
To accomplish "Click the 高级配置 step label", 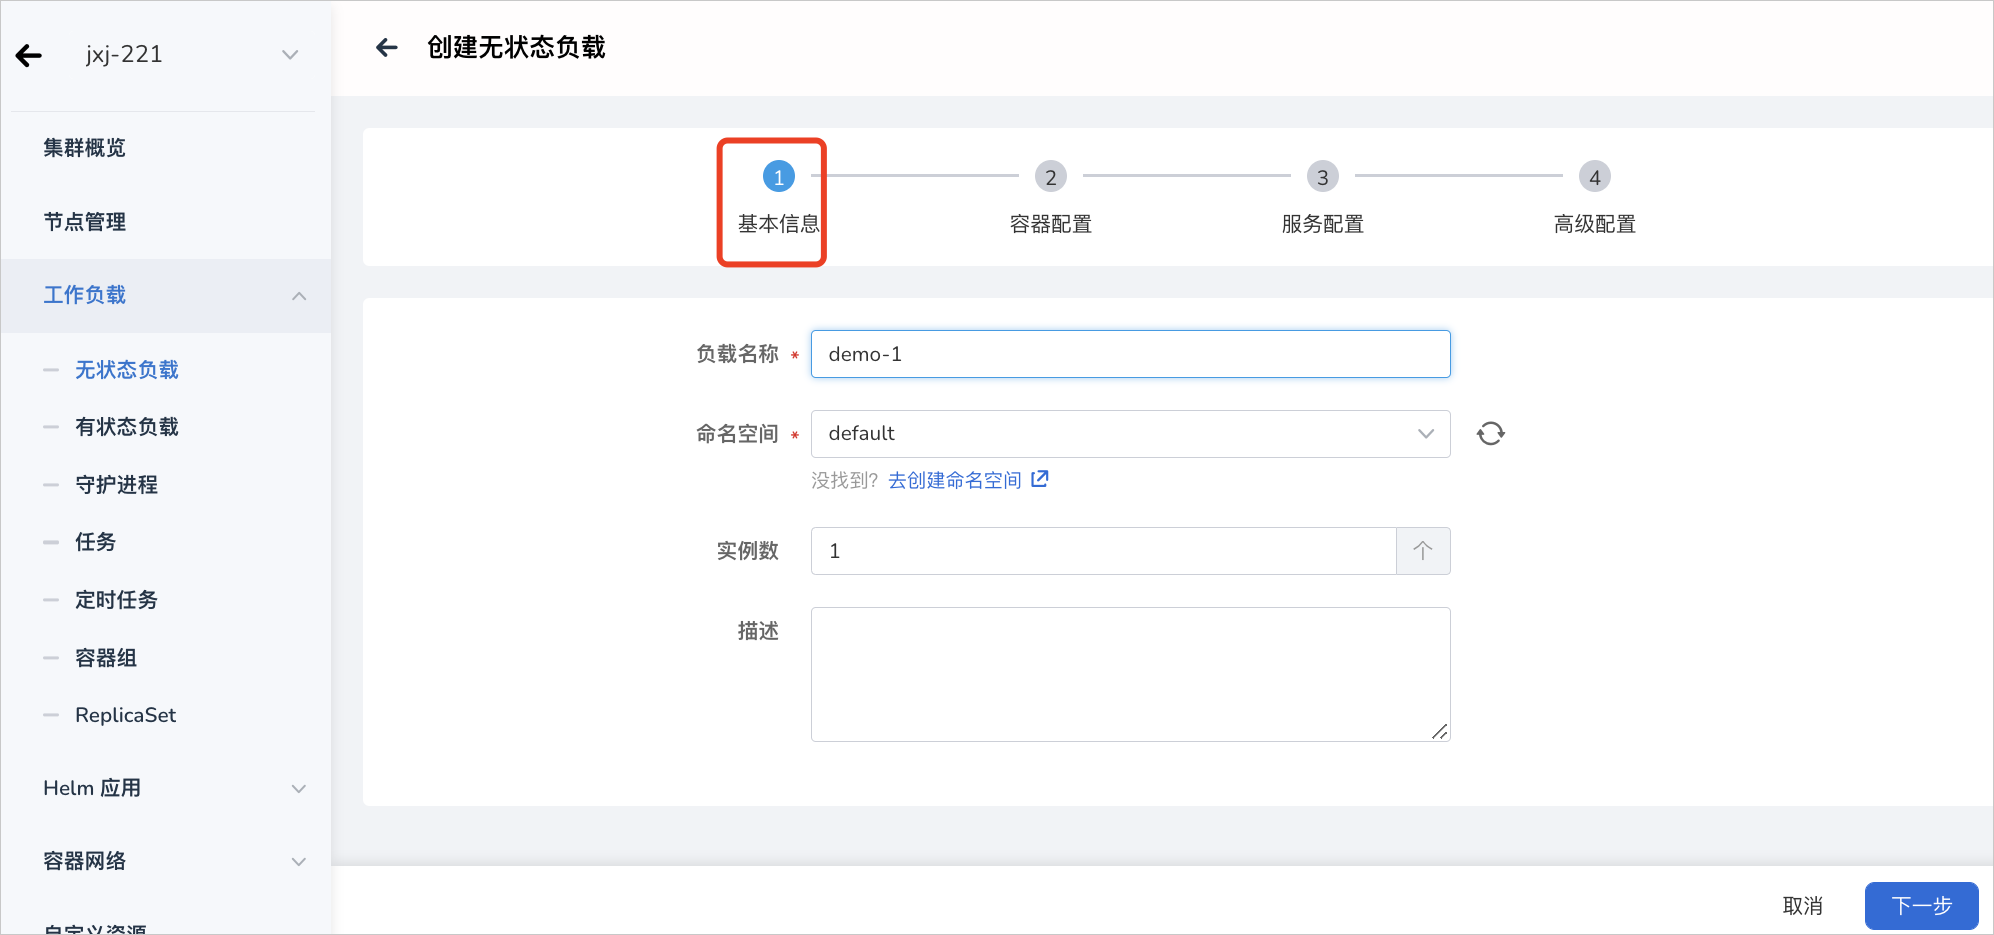I will [x=1595, y=224].
